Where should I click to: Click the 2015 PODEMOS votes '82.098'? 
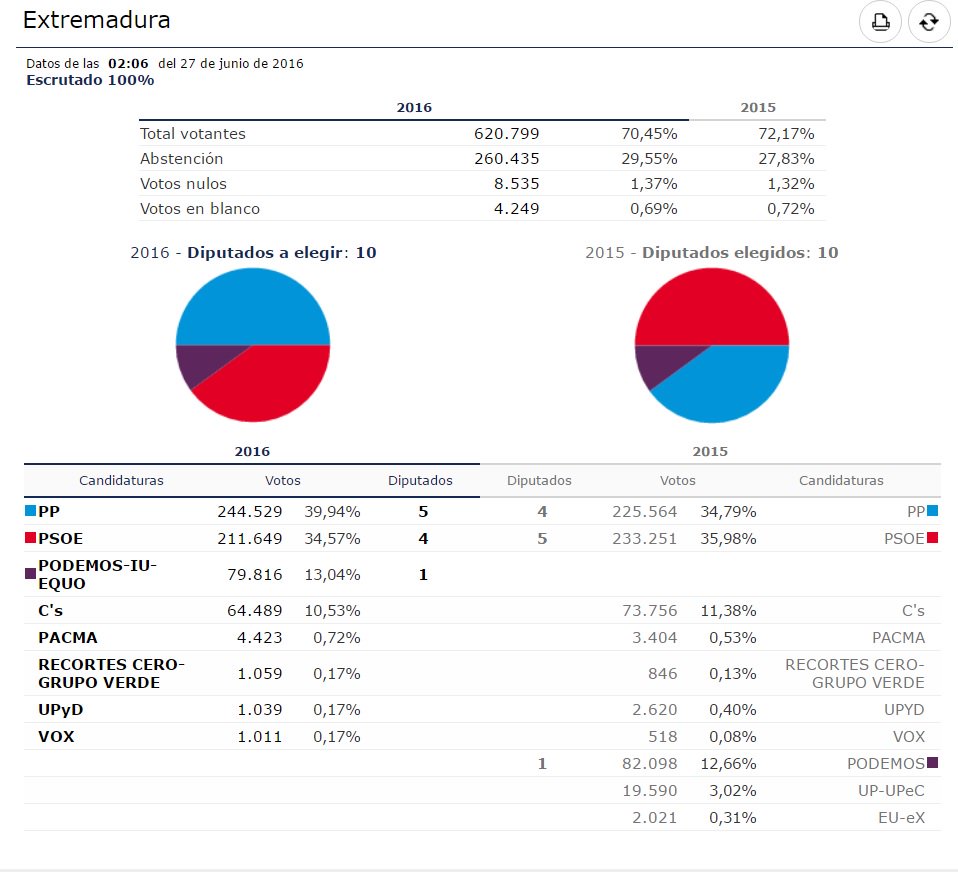(x=649, y=763)
